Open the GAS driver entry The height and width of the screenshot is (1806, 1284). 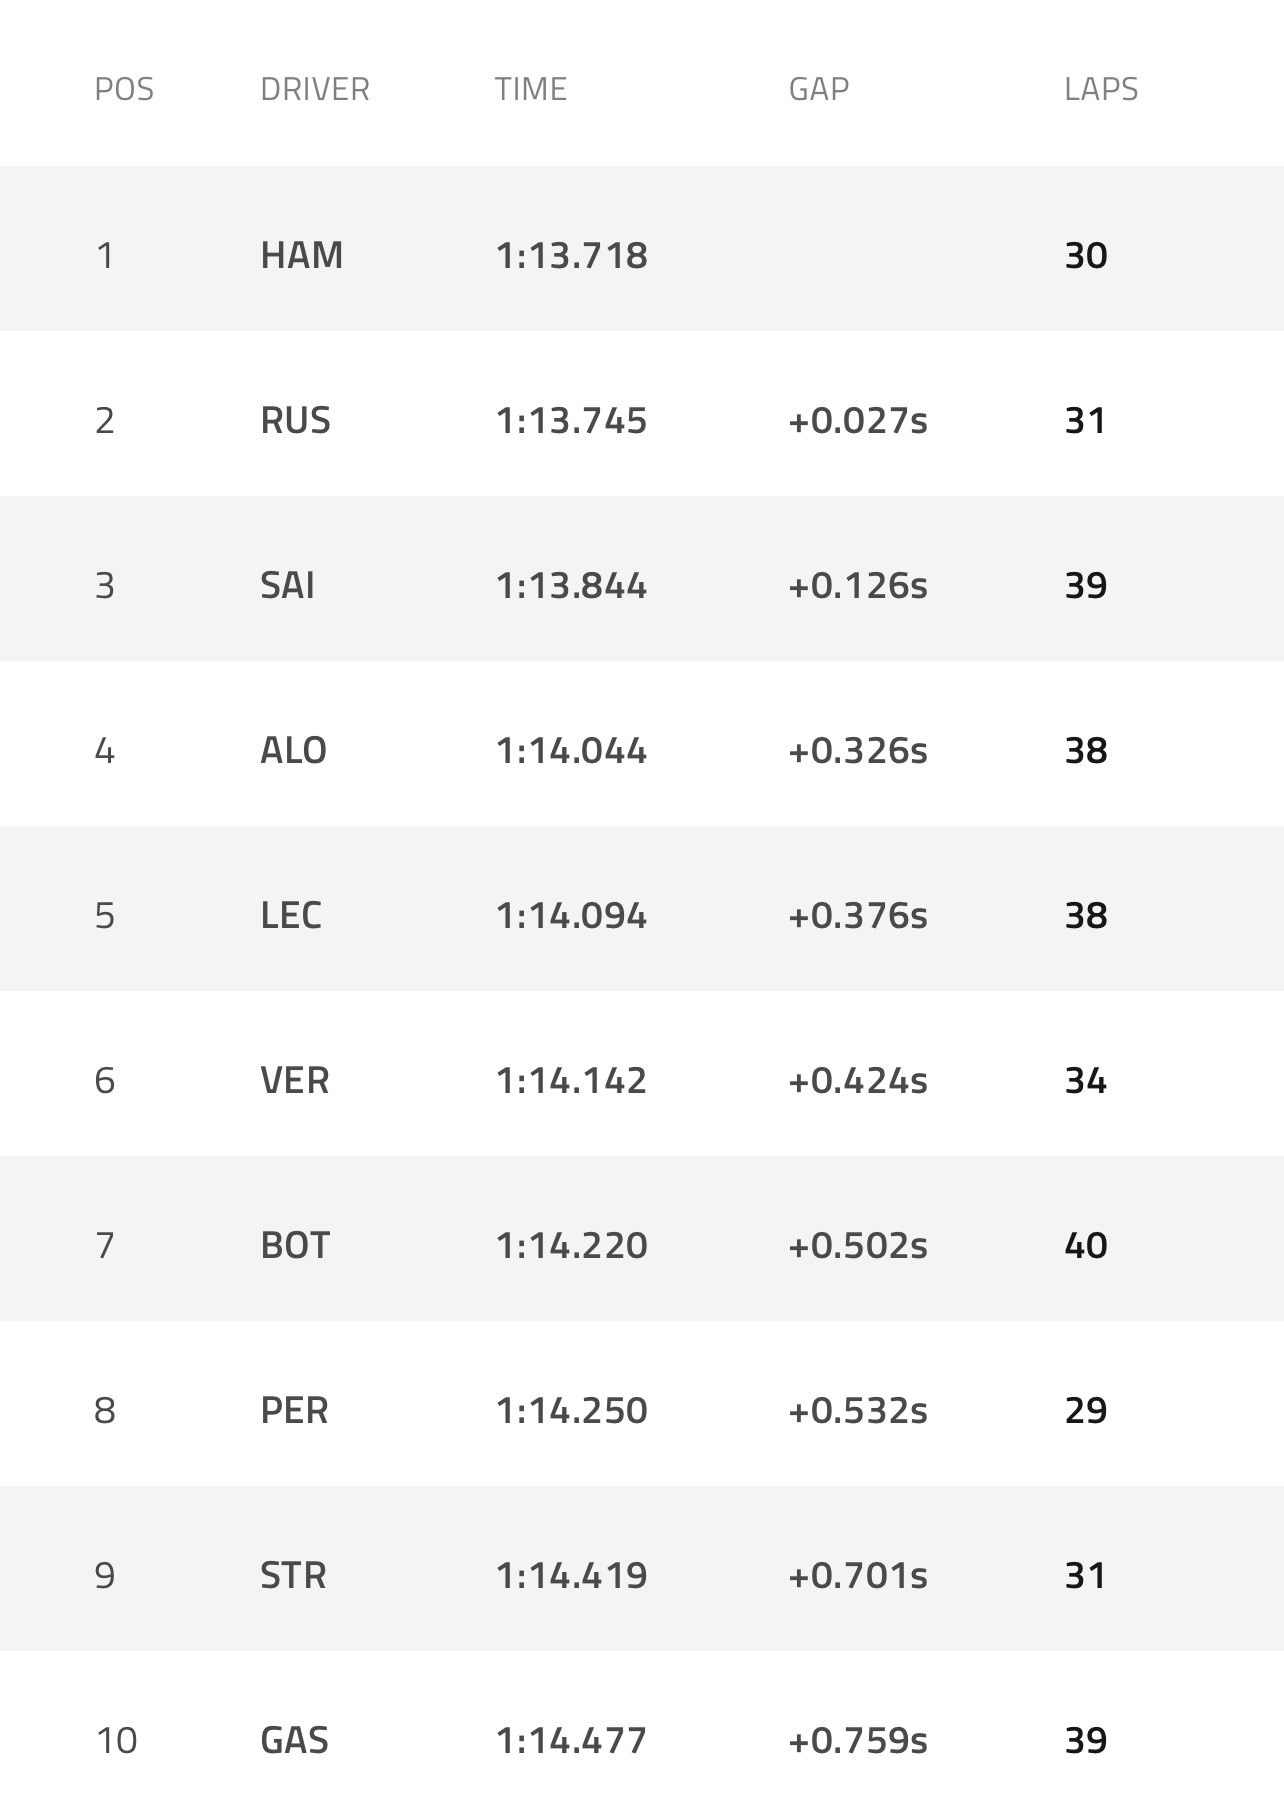(294, 1741)
